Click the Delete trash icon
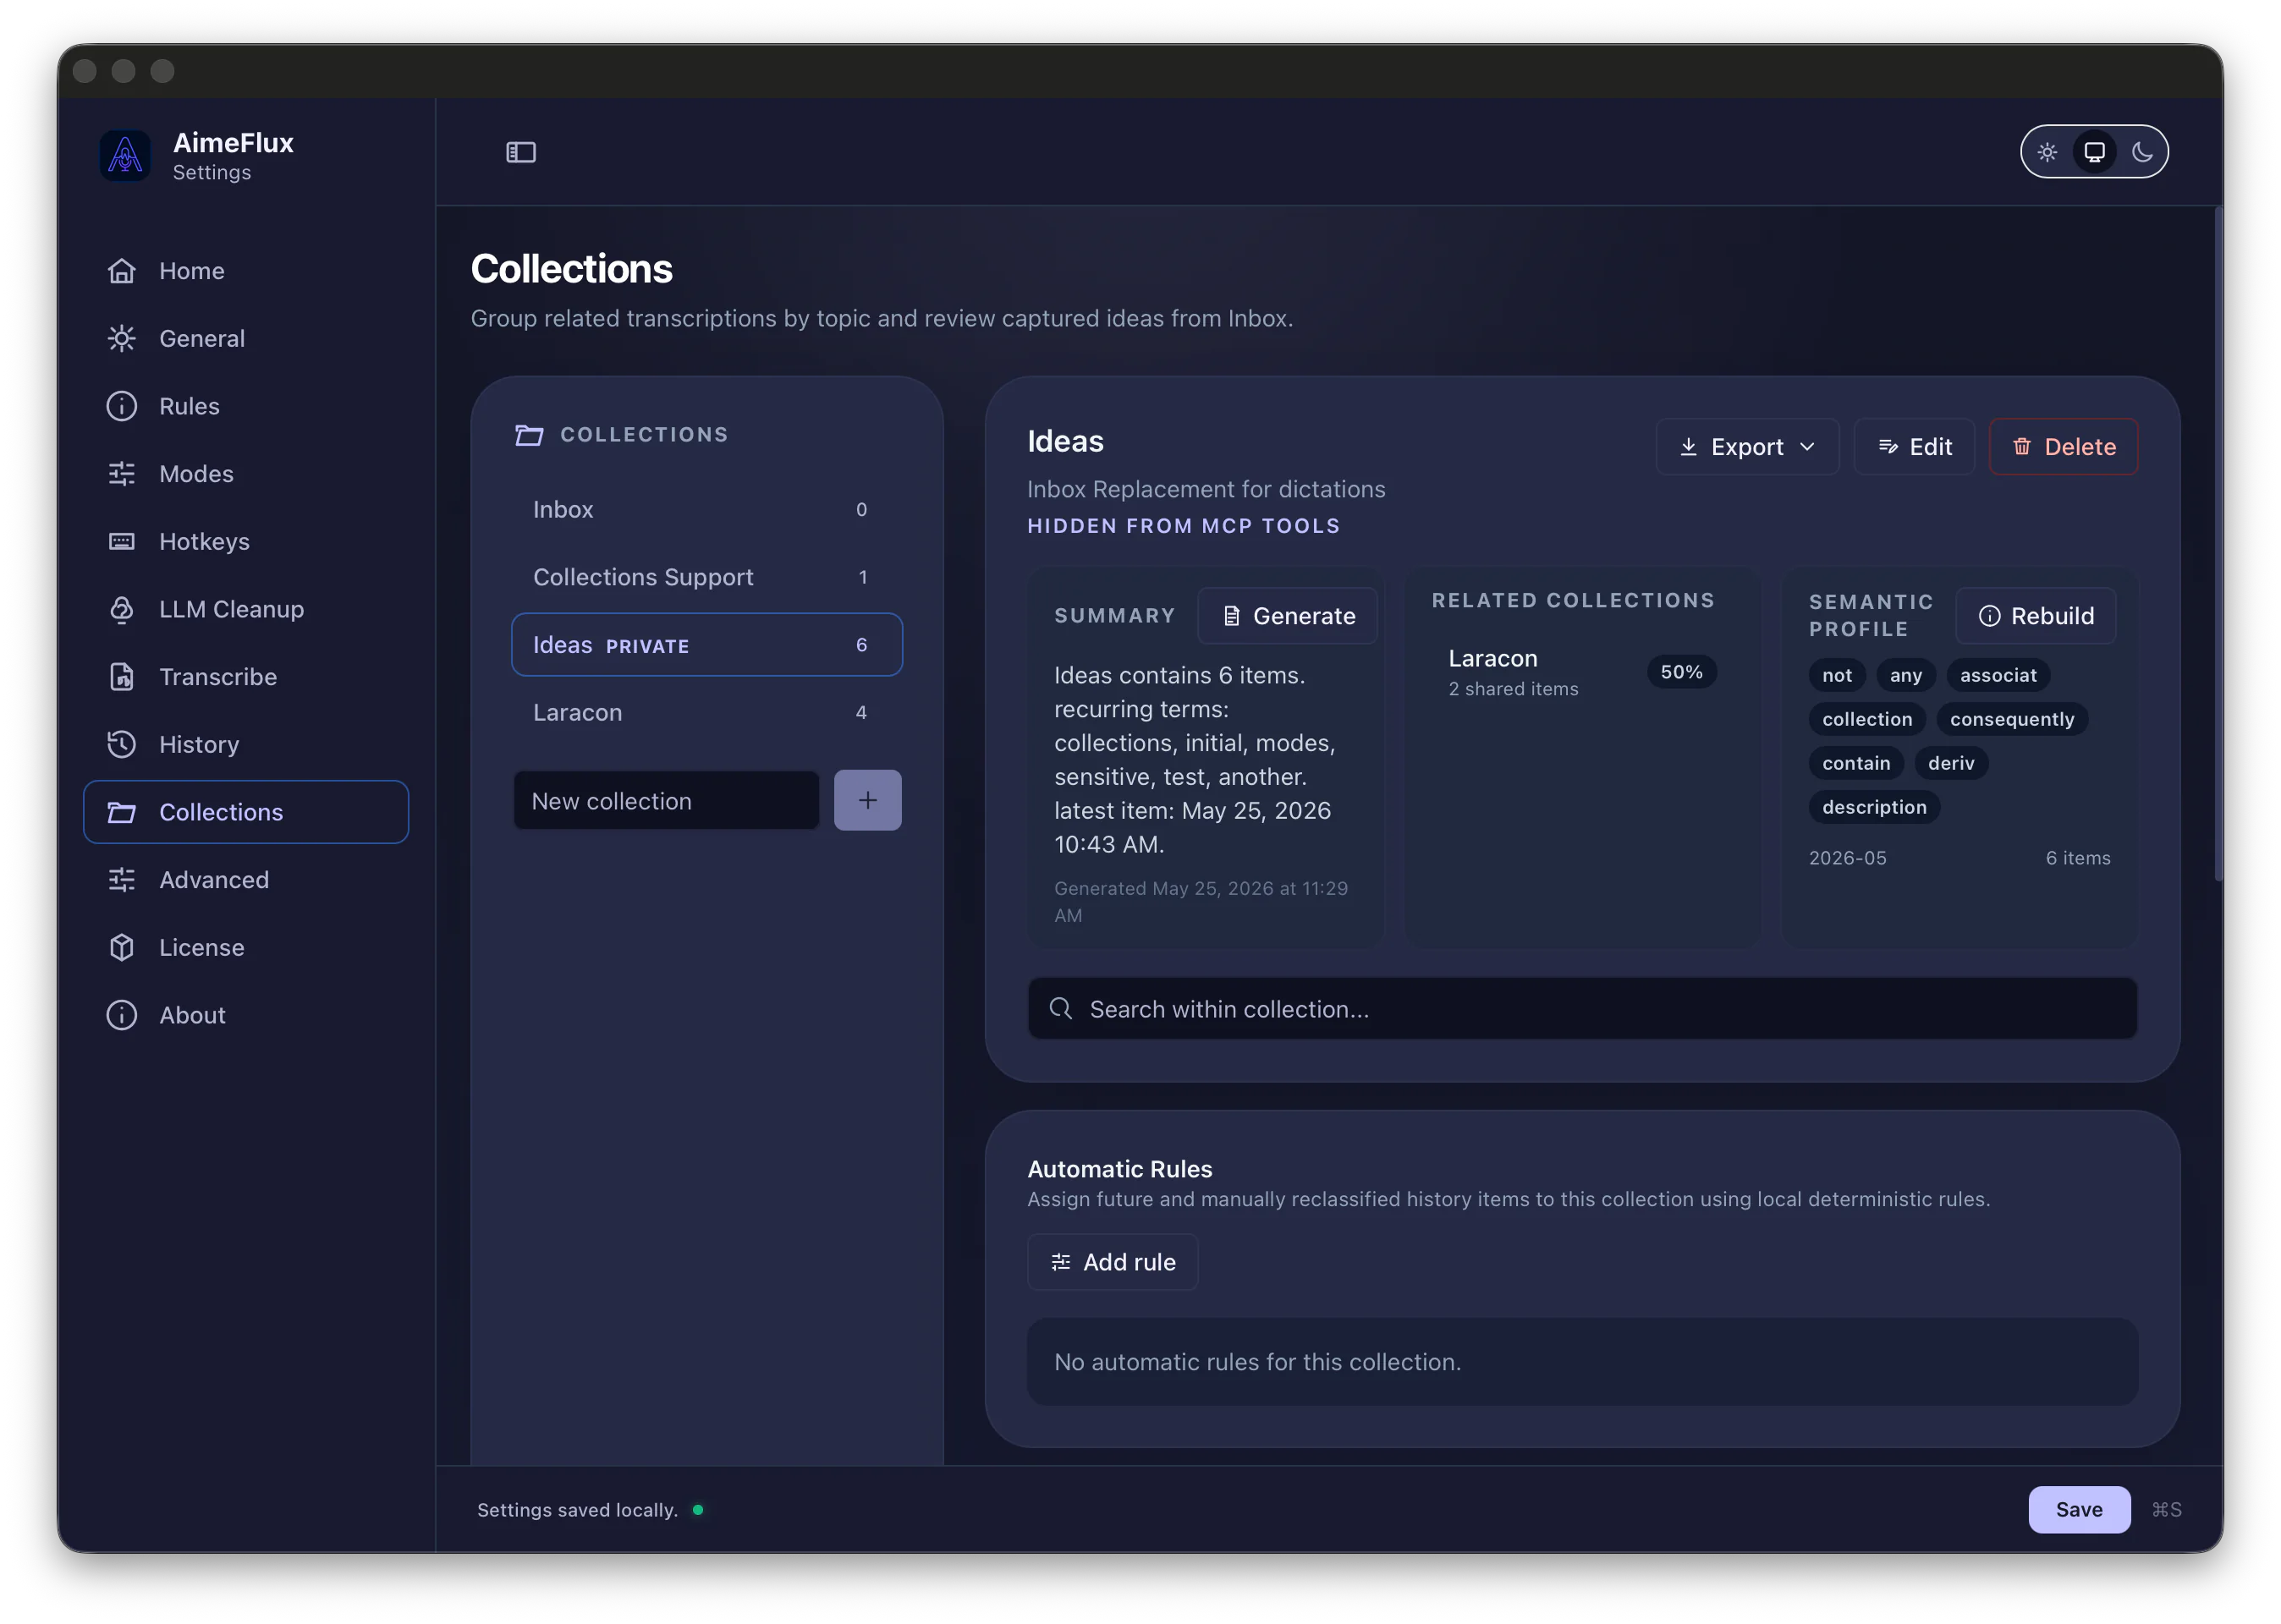The height and width of the screenshot is (1624, 2281). click(2022, 447)
